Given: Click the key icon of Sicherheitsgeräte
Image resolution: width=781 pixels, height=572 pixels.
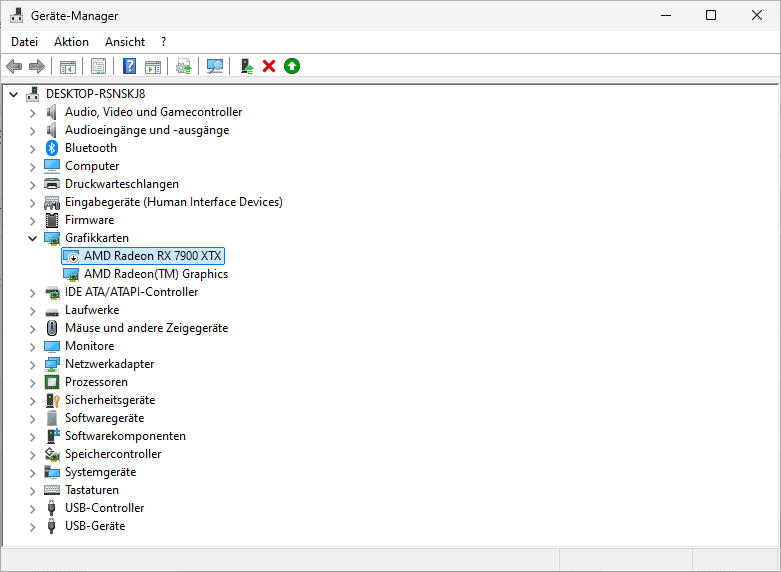Looking at the screenshot, I should [x=52, y=400].
